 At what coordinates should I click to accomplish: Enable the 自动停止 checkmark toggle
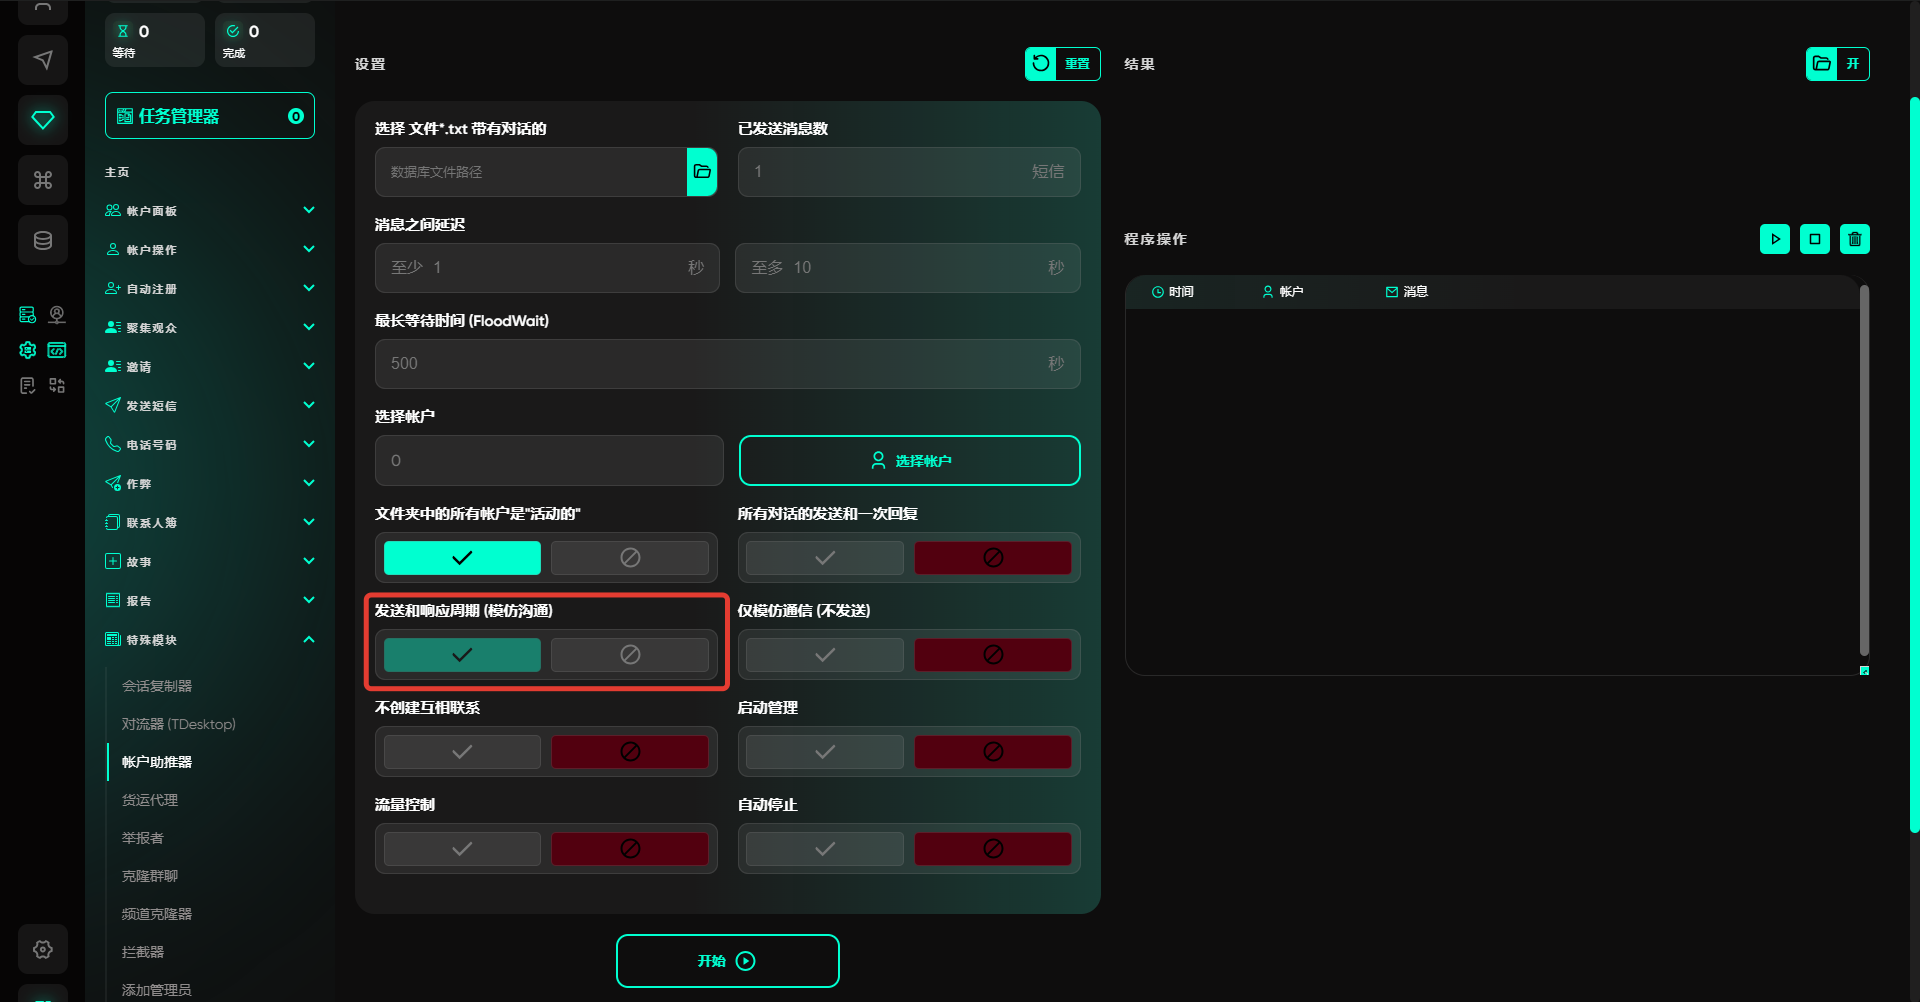pos(824,849)
